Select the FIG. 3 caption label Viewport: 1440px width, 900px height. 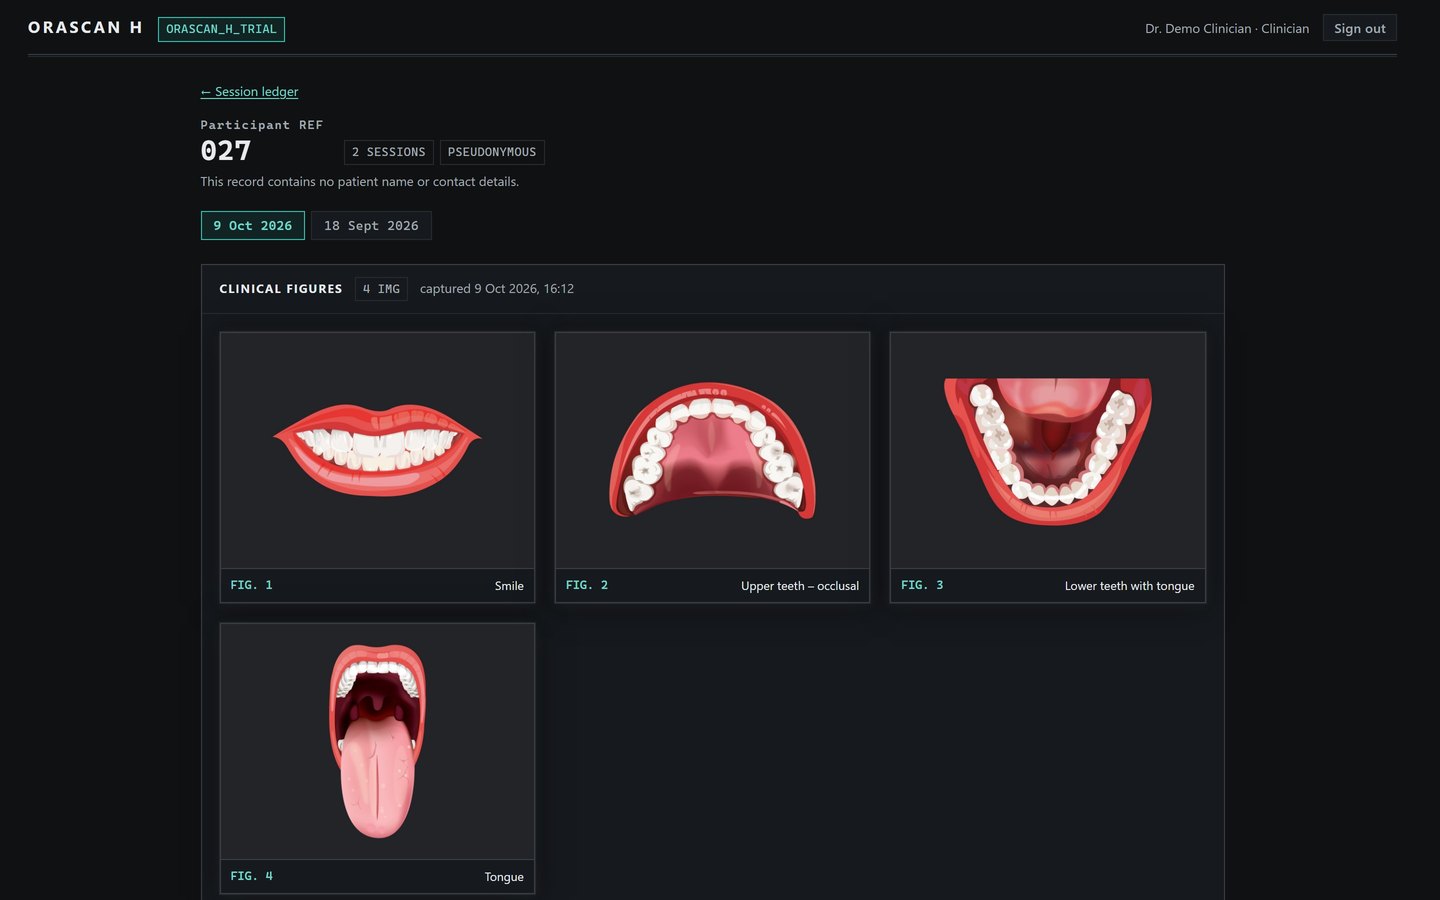point(922,585)
